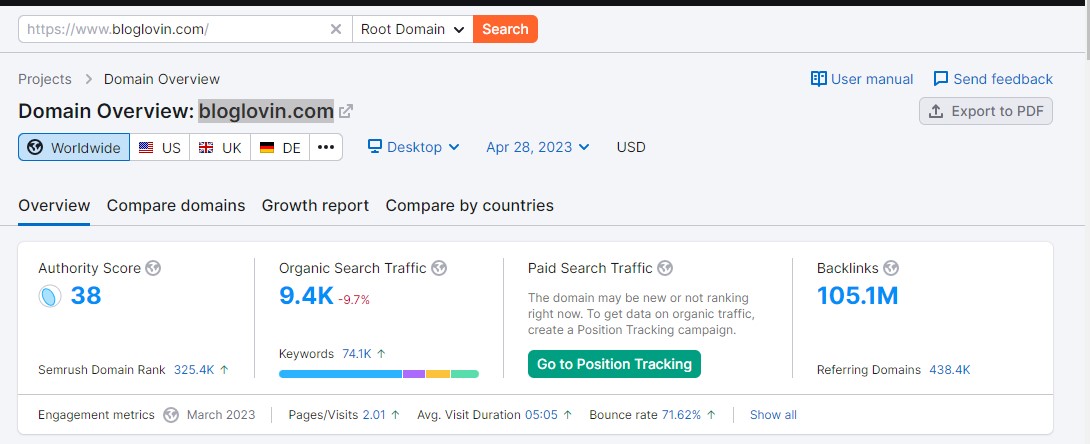Click the Worldwide globe icon
This screenshot has width=1090, height=444.
35,147
